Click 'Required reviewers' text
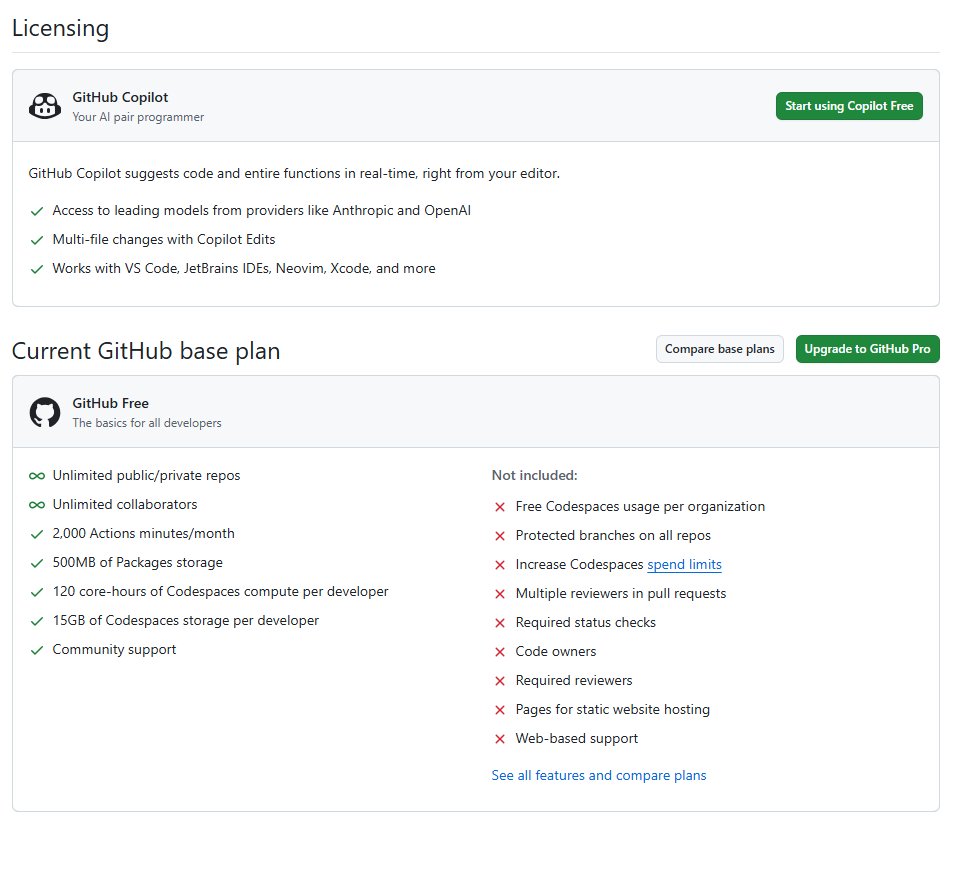Viewport: 964px width, 869px height. click(574, 680)
